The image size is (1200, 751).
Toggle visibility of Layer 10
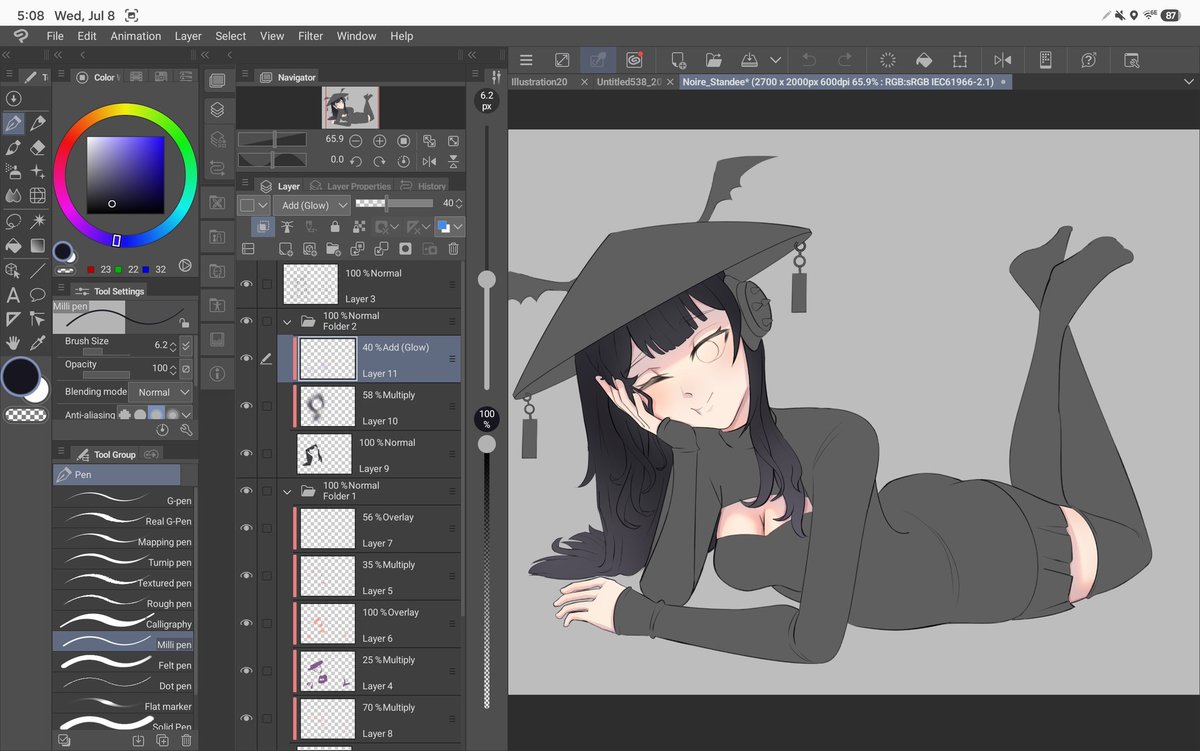[x=247, y=406]
